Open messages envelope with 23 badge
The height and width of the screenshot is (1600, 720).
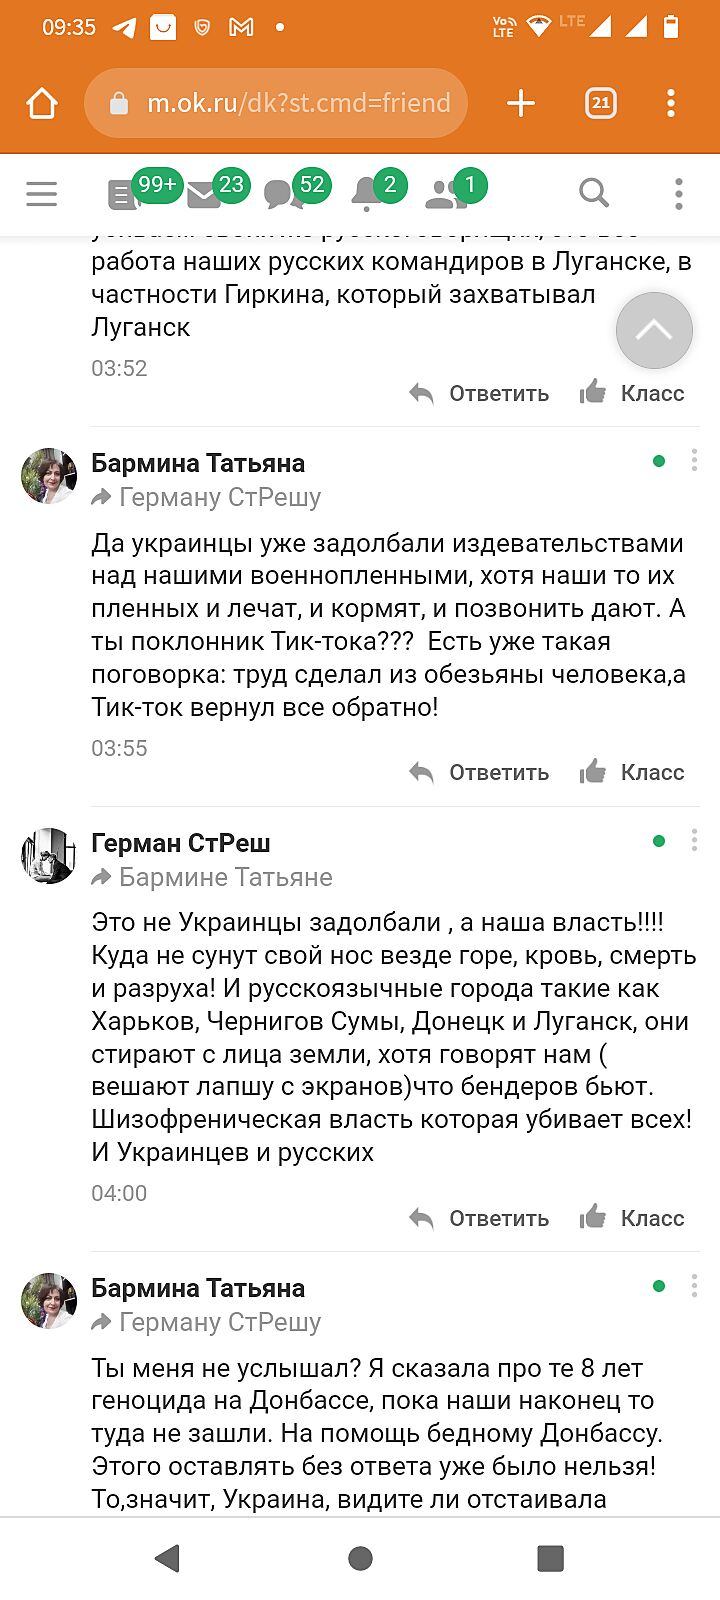click(x=206, y=194)
